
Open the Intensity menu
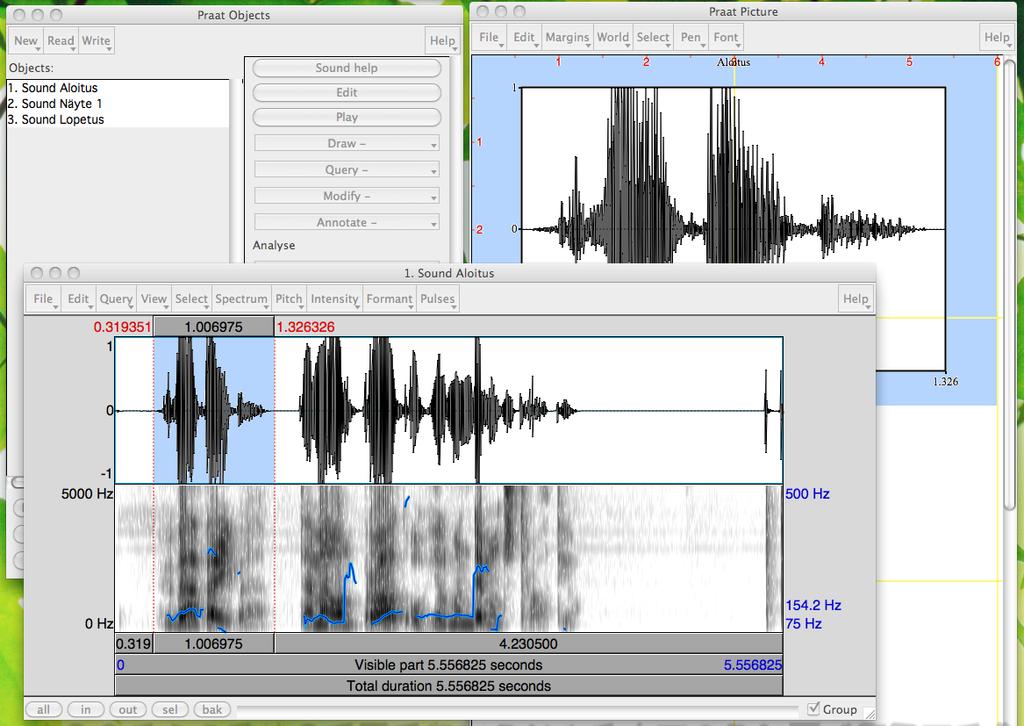[334, 298]
